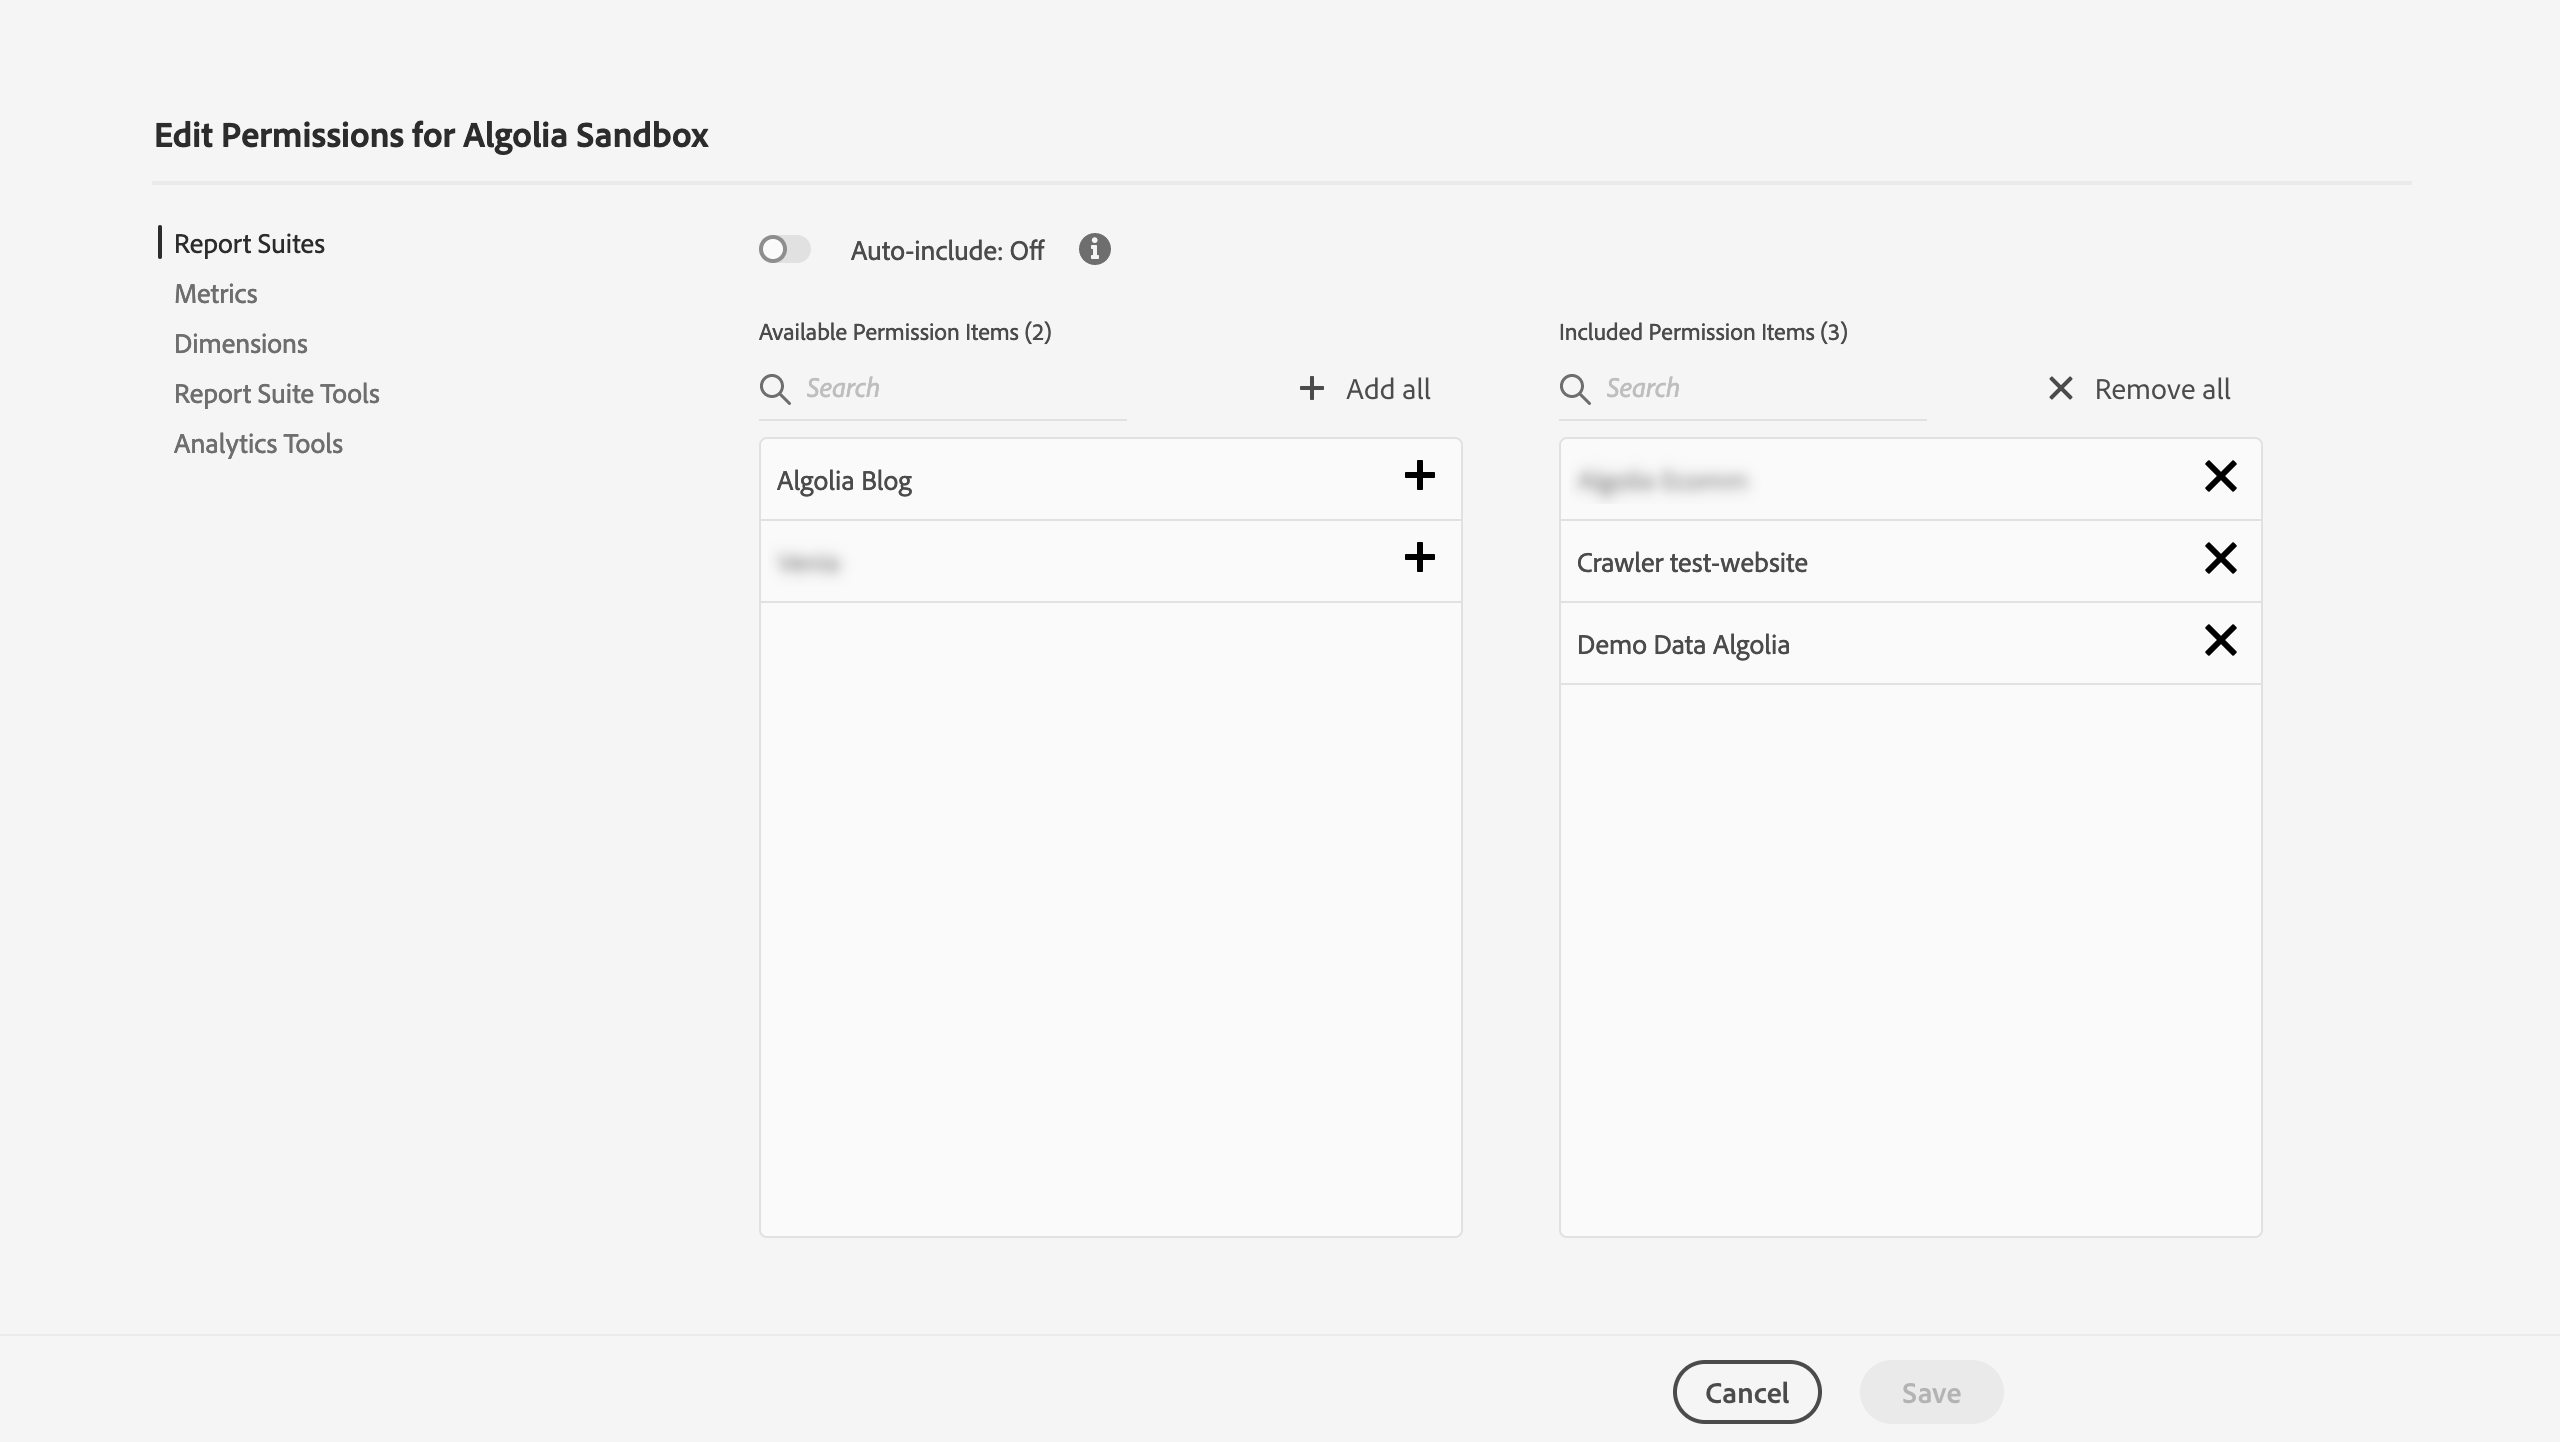Click the remove icon for Crawler test-website
This screenshot has width=2560, height=1442.
(x=2221, y=559)
